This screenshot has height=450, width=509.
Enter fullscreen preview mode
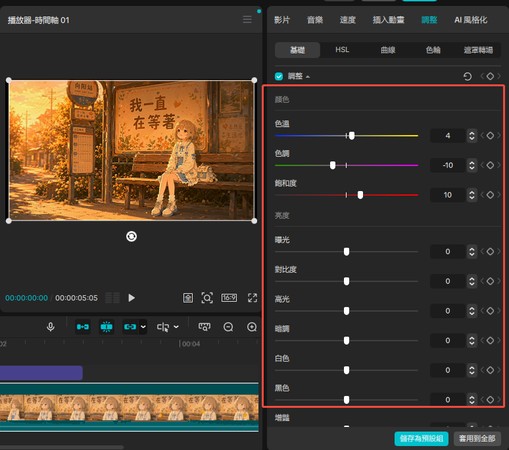252,298
